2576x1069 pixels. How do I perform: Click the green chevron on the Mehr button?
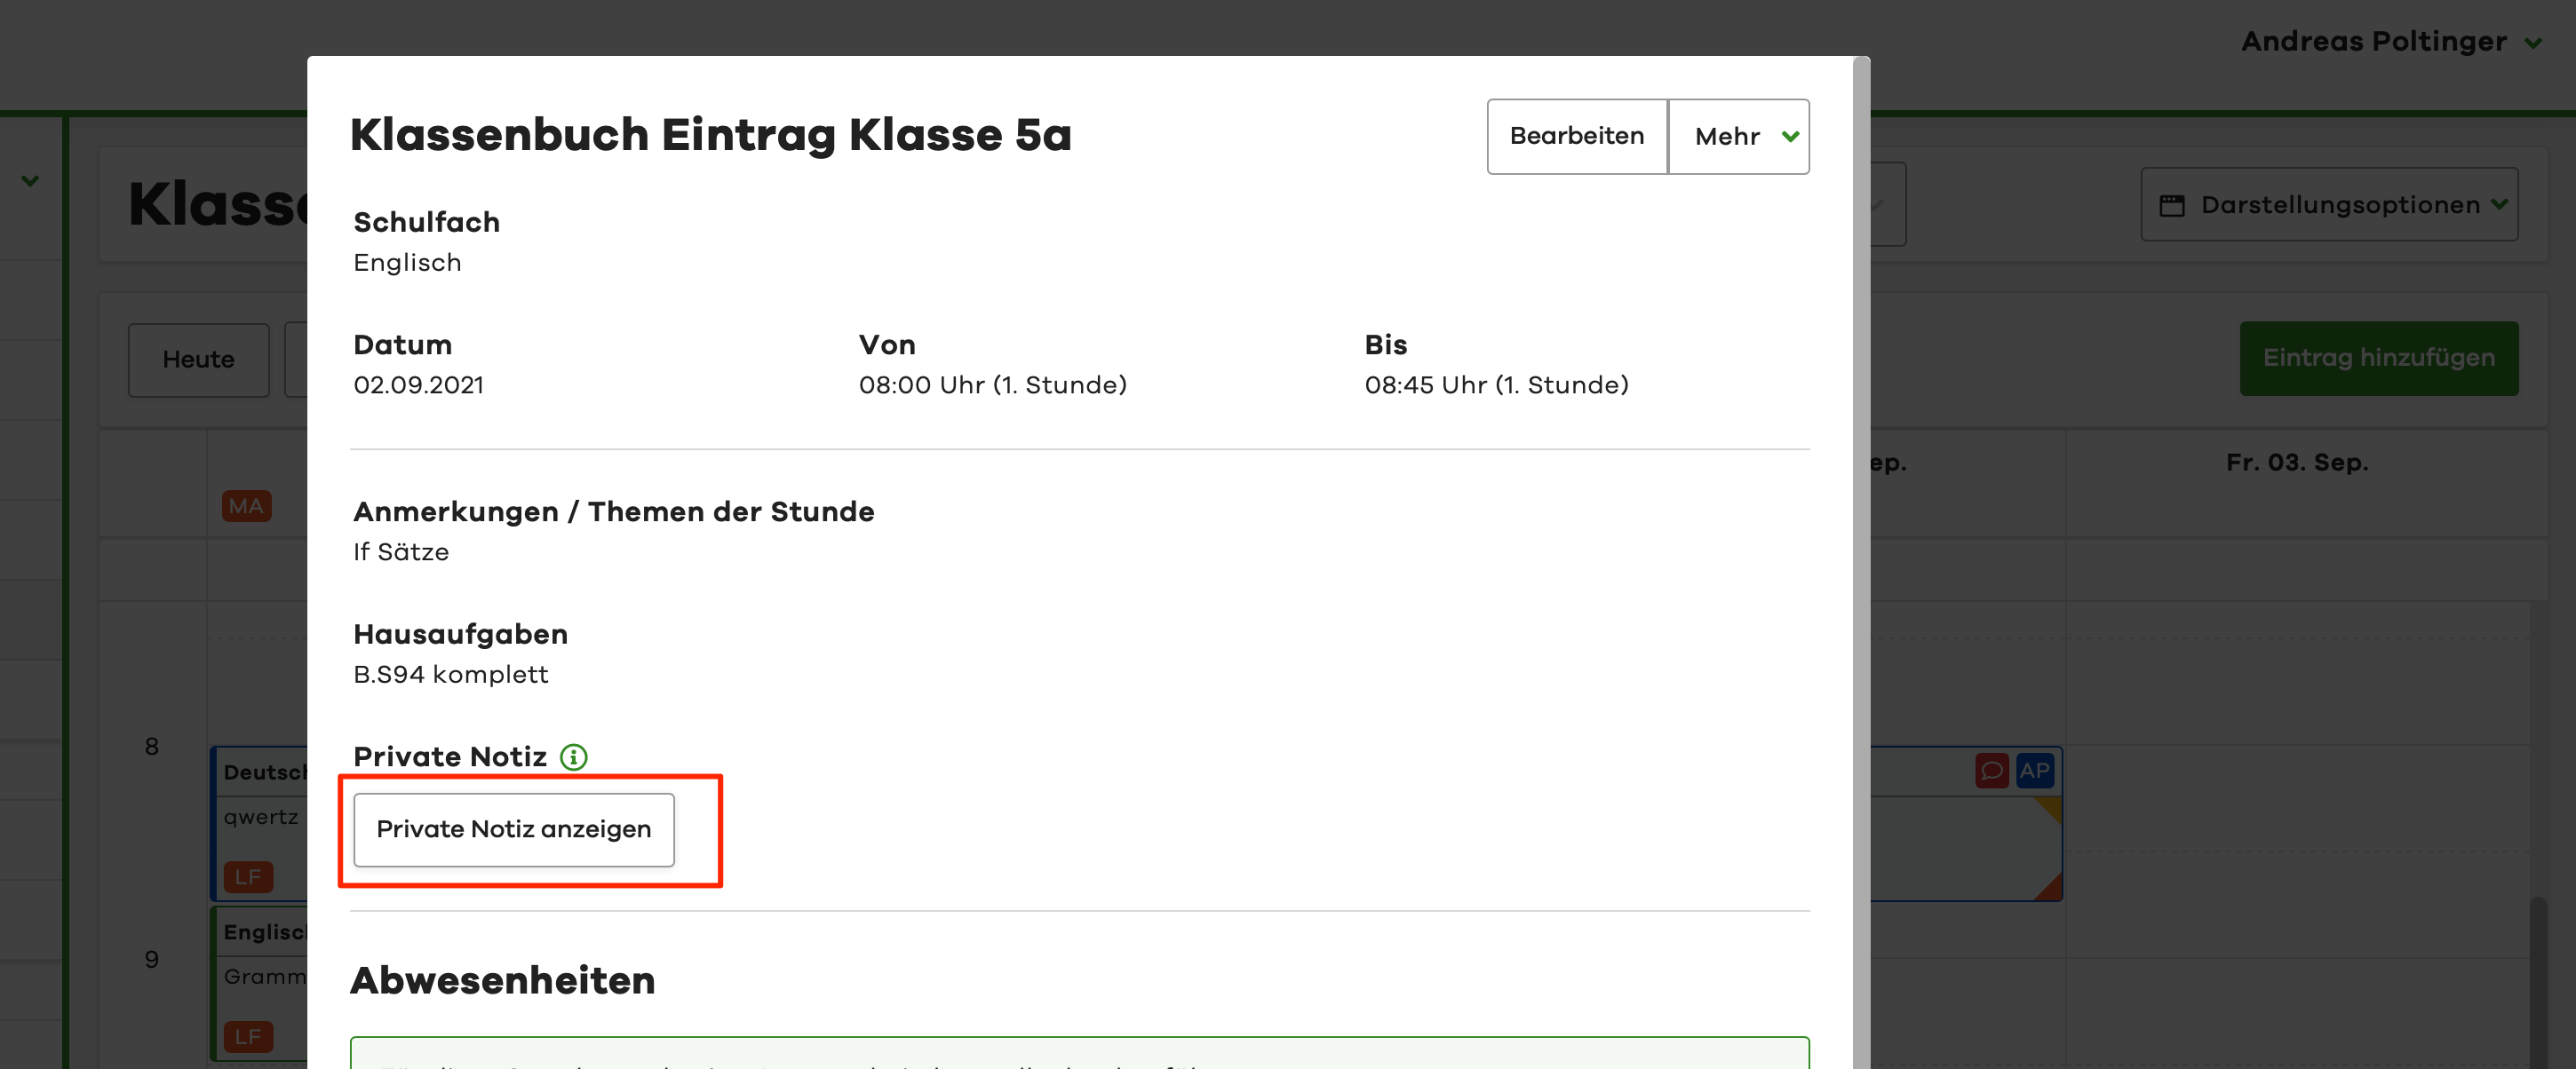click(x=1790, y=137)
